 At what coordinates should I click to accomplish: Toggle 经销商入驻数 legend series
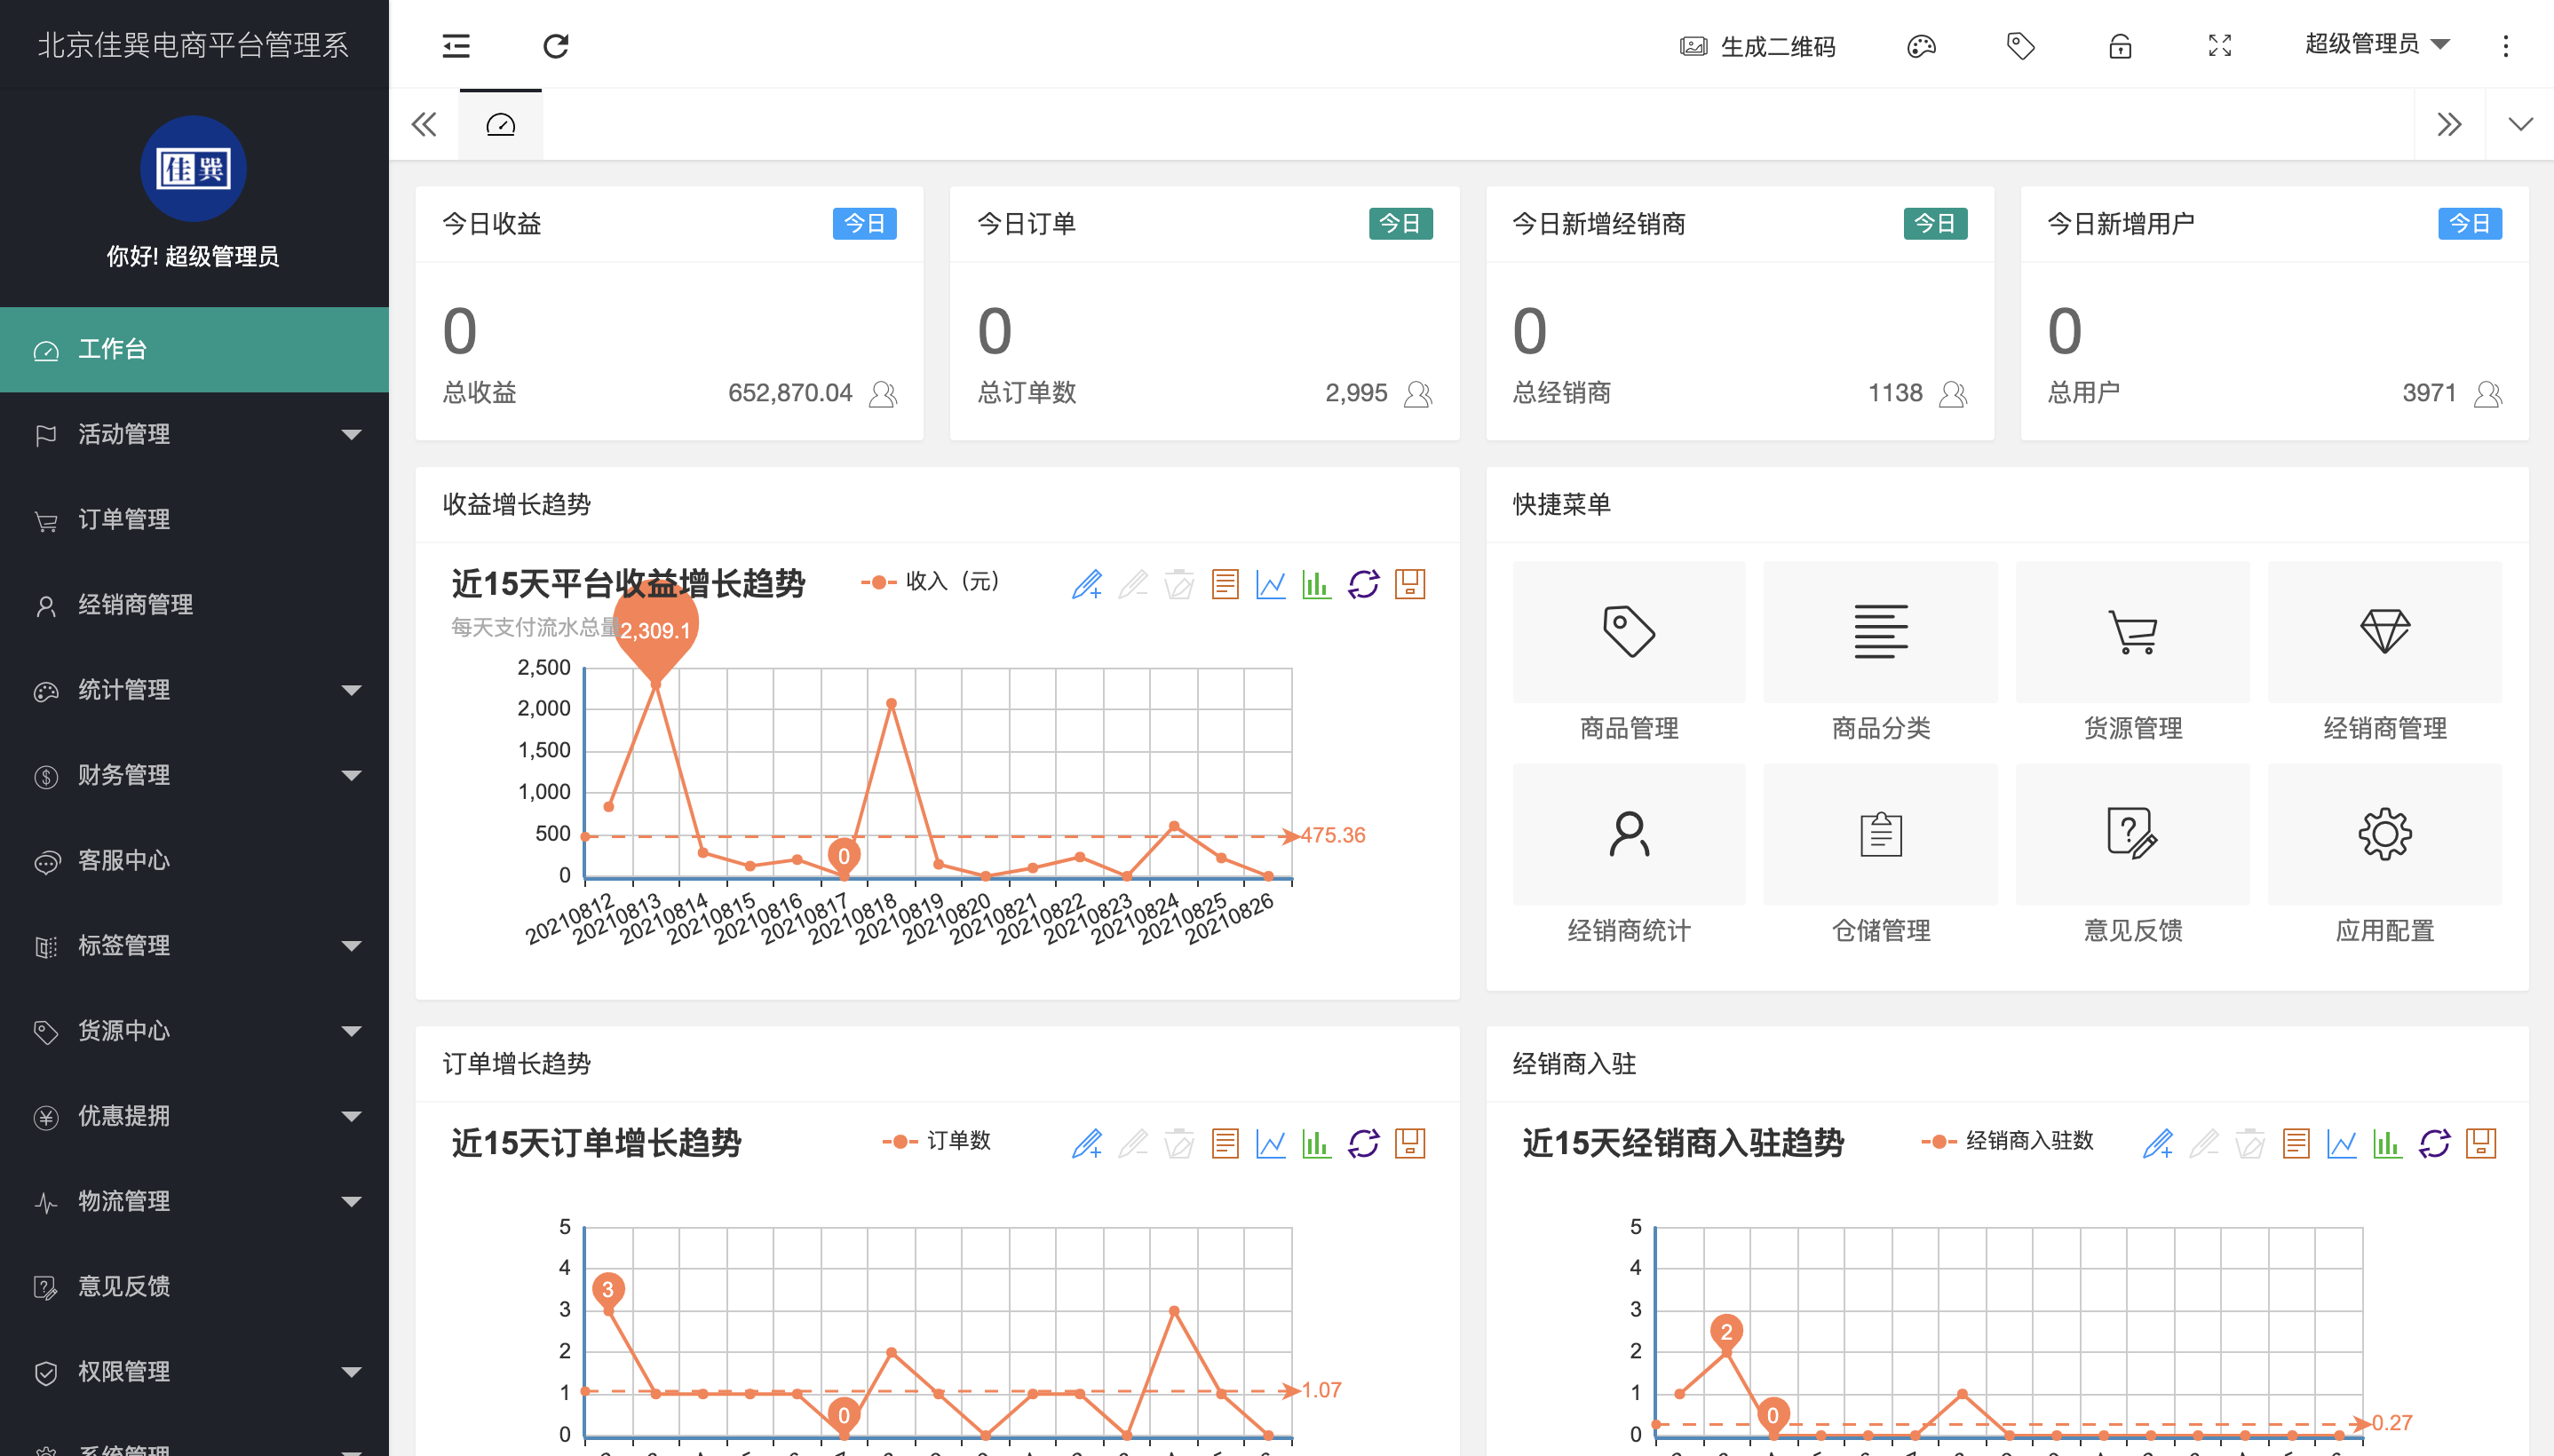[x=2008, y=1141]
